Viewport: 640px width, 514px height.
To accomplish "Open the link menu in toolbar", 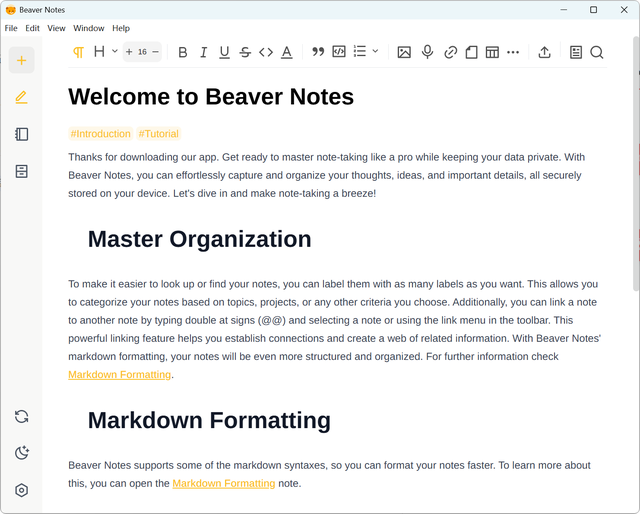I will pyautogui.click(x=450, y=52).
